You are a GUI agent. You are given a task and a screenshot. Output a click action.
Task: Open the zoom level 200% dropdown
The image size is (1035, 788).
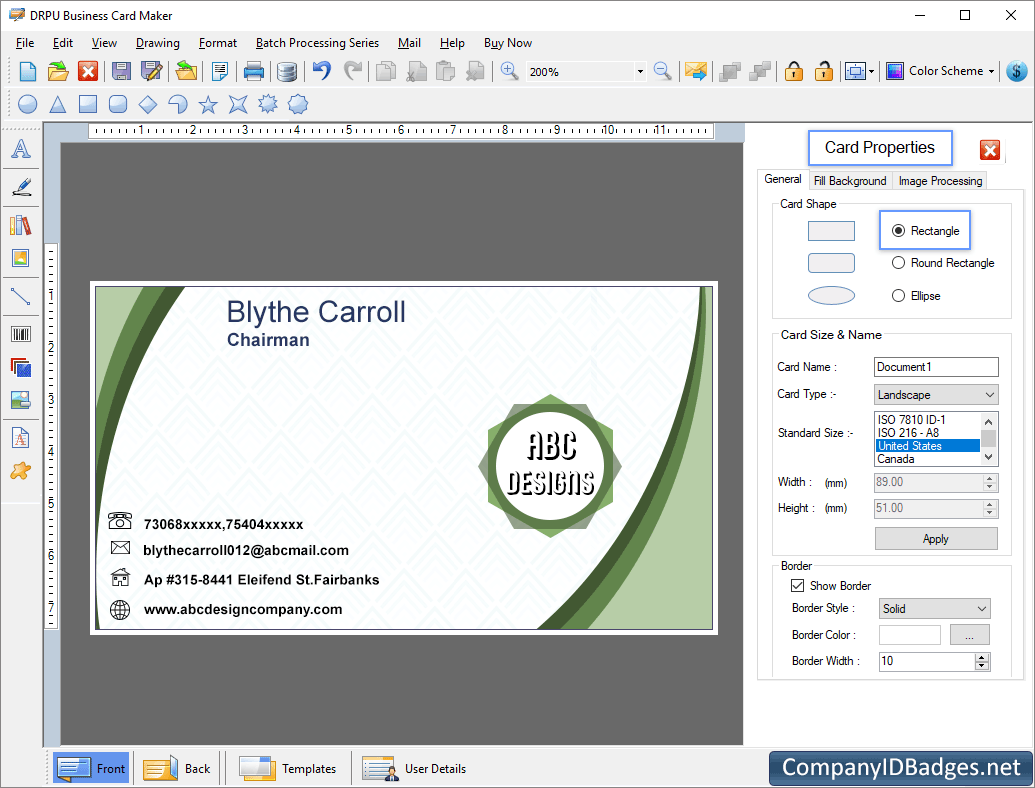point(640,71)
